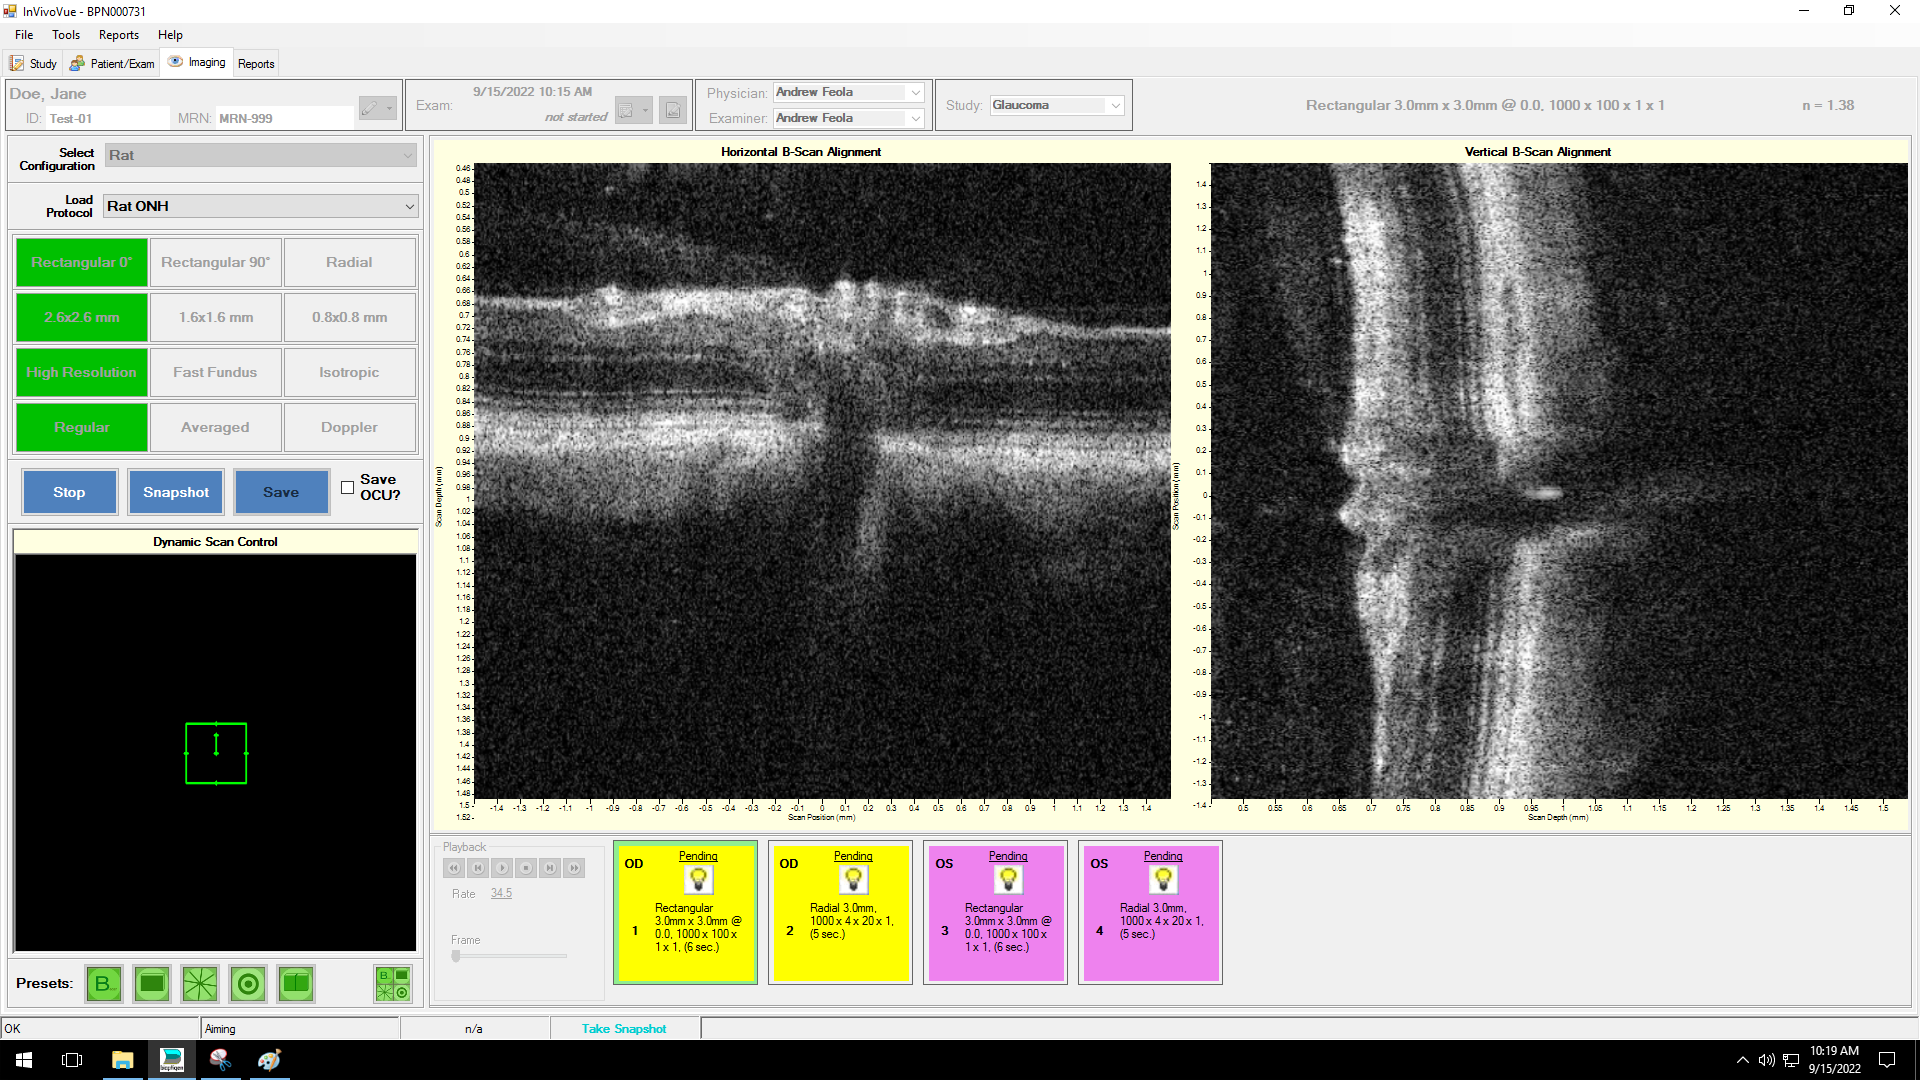
Task: Toggle the Averaged scan mode
Action: pos(215,427)
